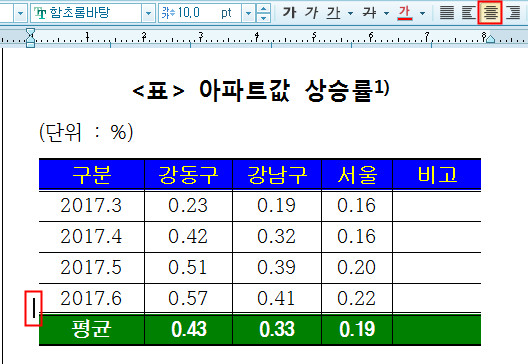Apply bold formatting with the 가 icon
Viewport: 528px width, 364px height.
pyautogui.click(x=289, y=13)
